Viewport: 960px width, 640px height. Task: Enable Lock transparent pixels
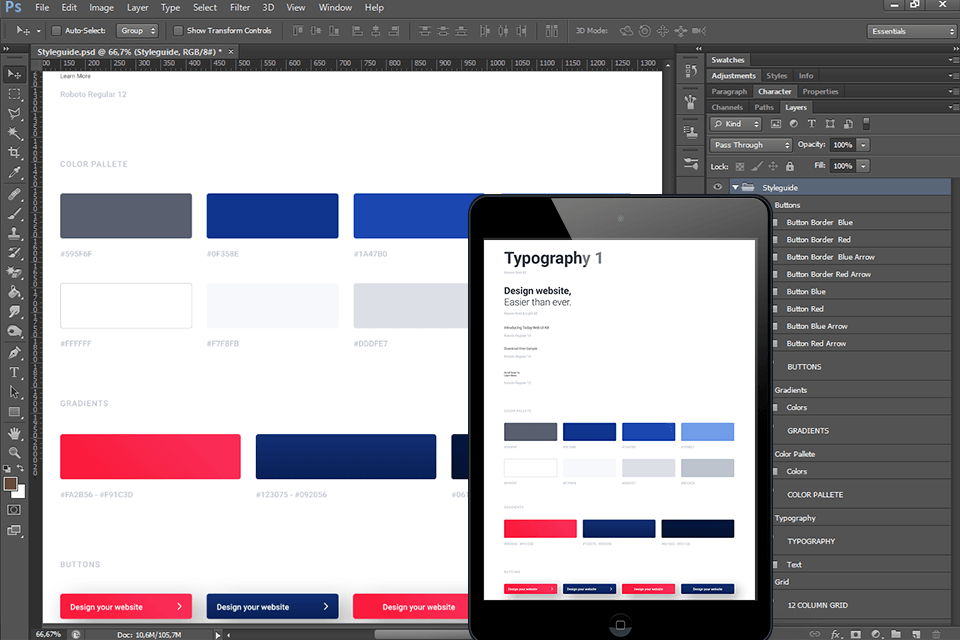point(739,165)
